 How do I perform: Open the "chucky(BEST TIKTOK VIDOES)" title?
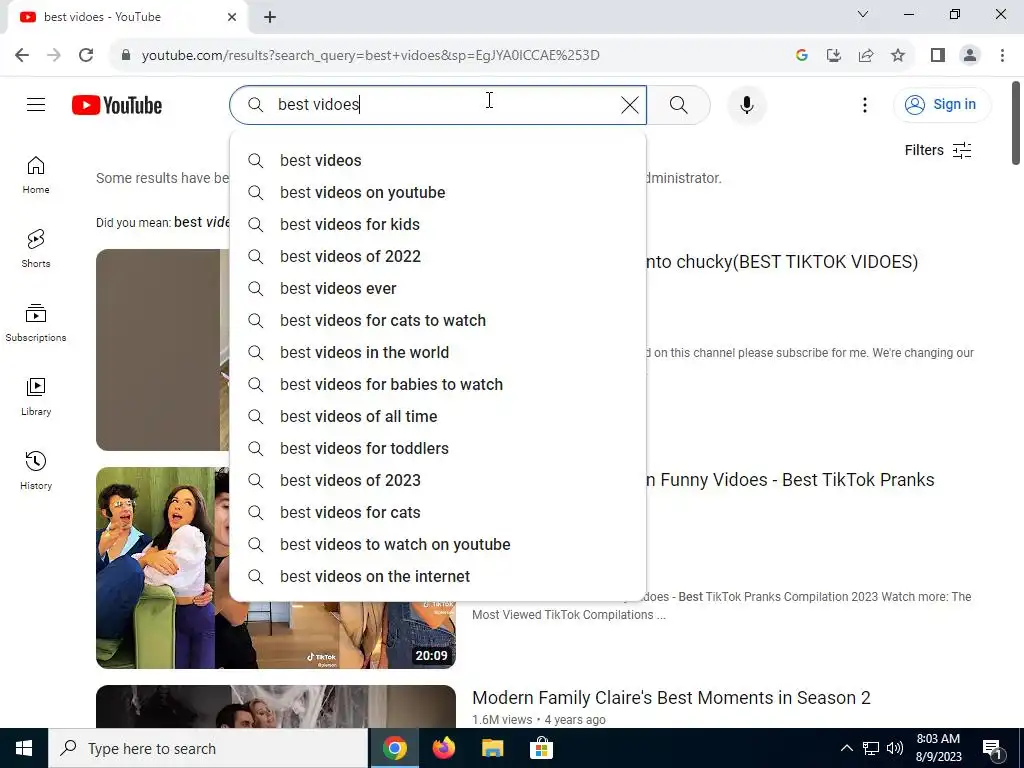(782, 262)
